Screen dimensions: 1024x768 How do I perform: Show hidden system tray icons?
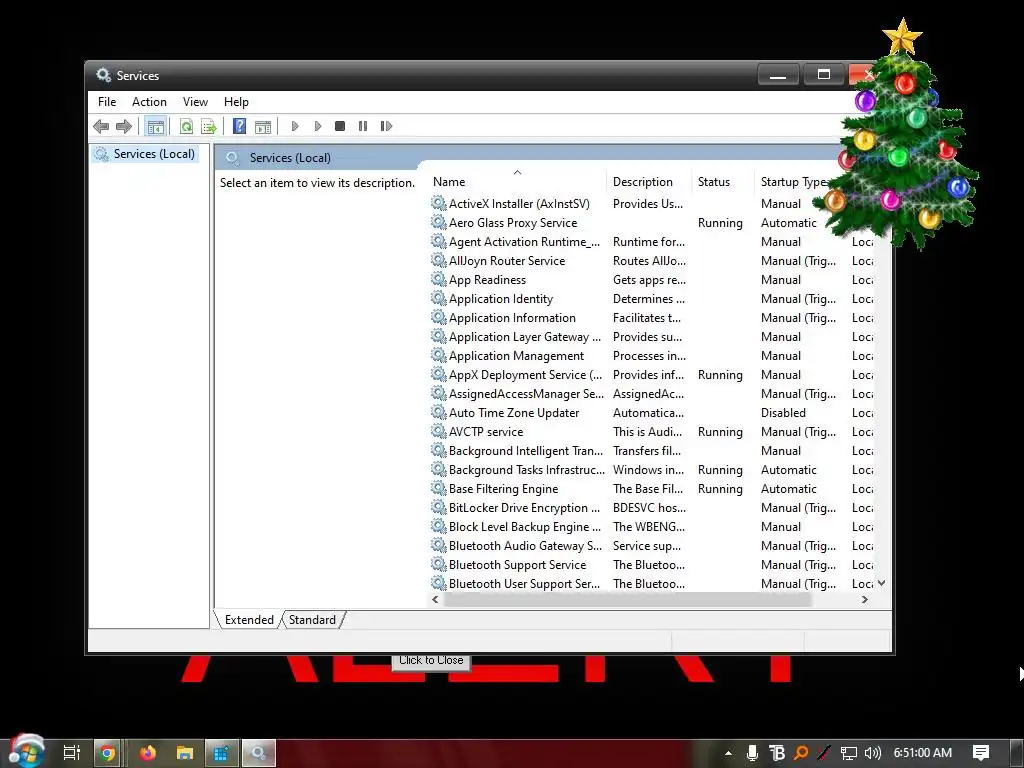(x=728, y=753)
